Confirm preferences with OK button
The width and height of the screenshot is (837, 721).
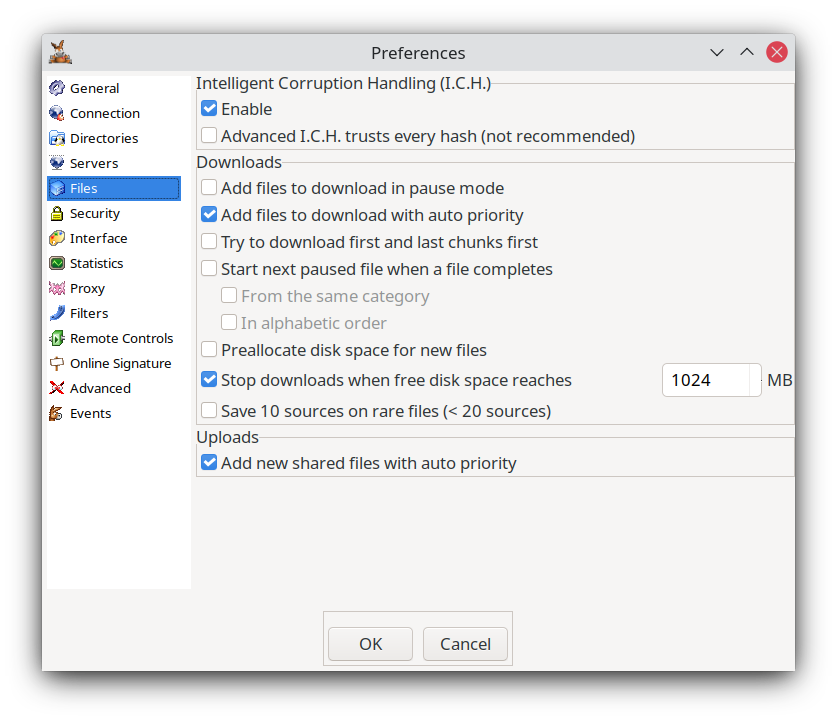(370, 644)
